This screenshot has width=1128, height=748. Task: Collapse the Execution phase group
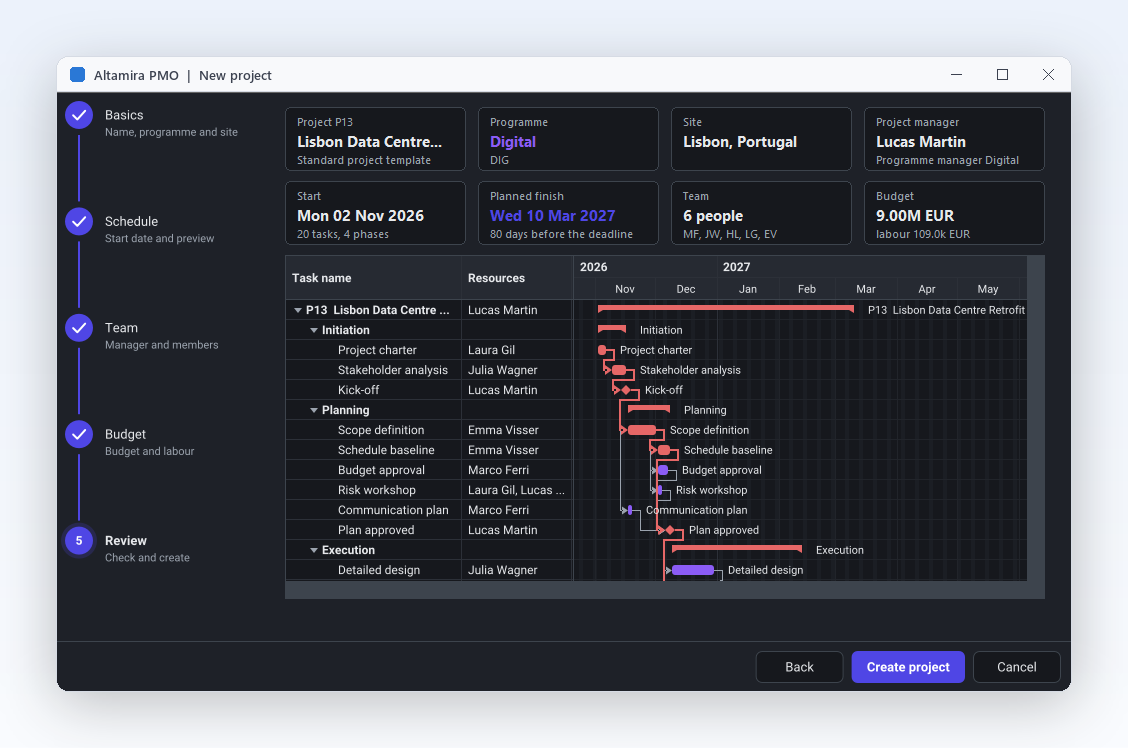[x=314, y=550]
